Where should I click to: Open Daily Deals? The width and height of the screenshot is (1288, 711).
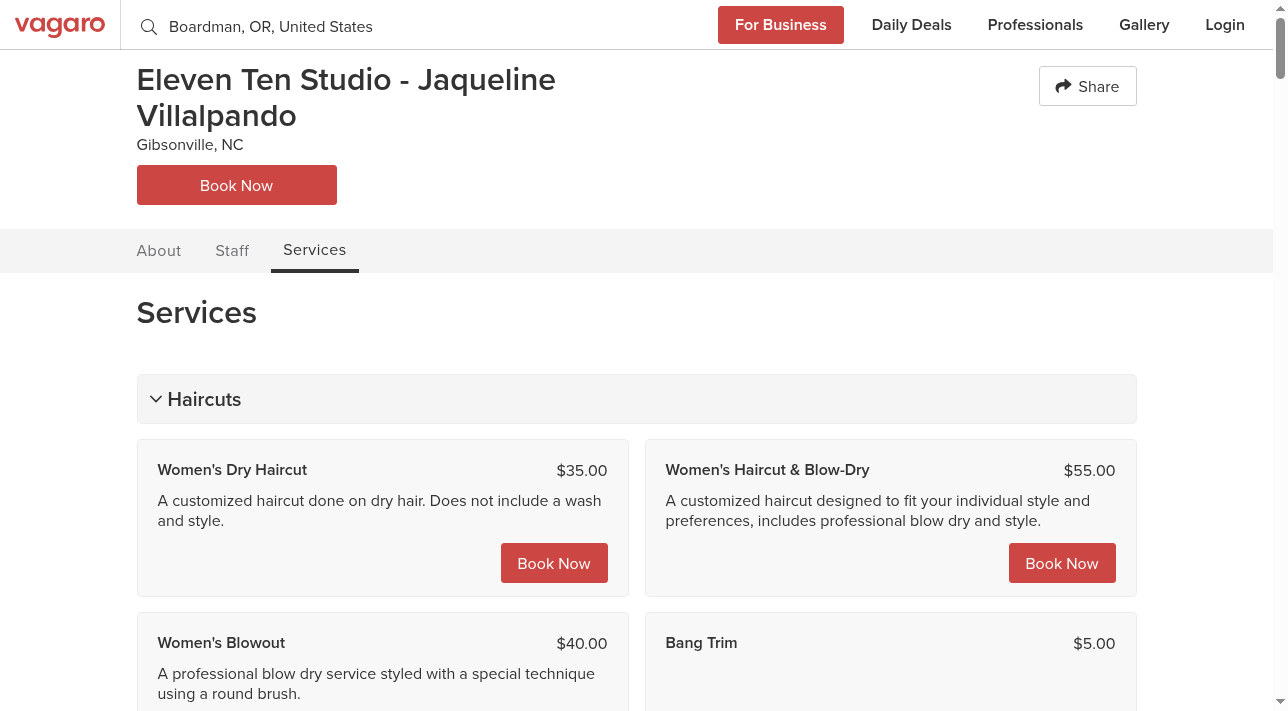(912, 25)
